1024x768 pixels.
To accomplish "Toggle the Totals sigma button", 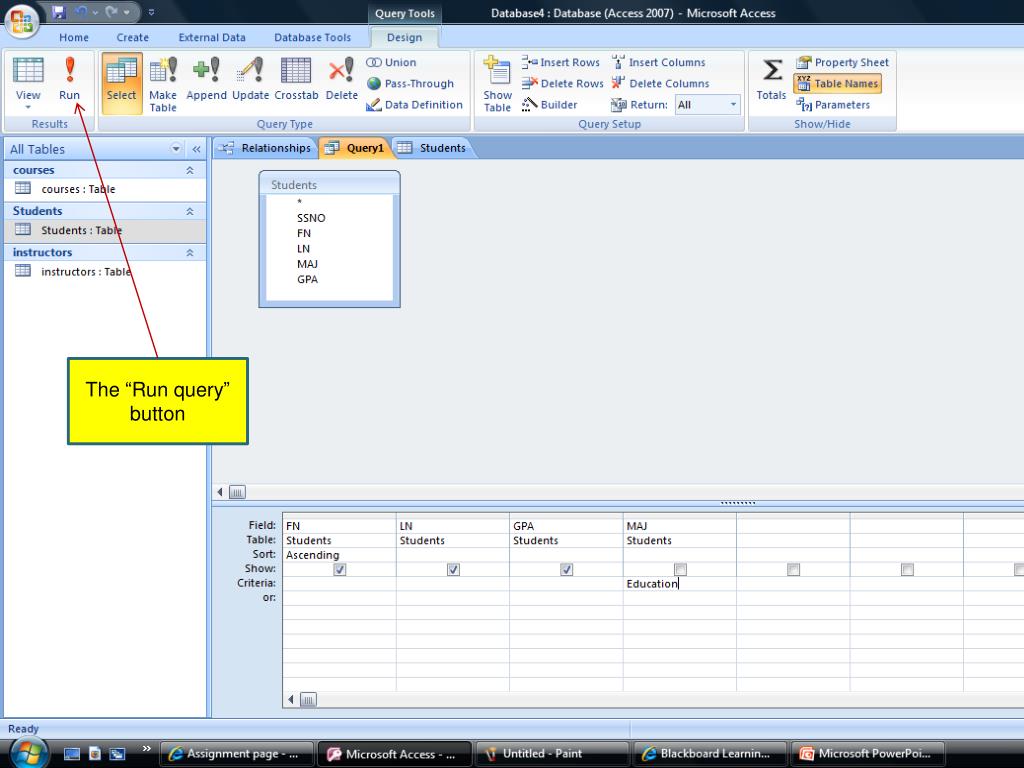I will 771,79.
